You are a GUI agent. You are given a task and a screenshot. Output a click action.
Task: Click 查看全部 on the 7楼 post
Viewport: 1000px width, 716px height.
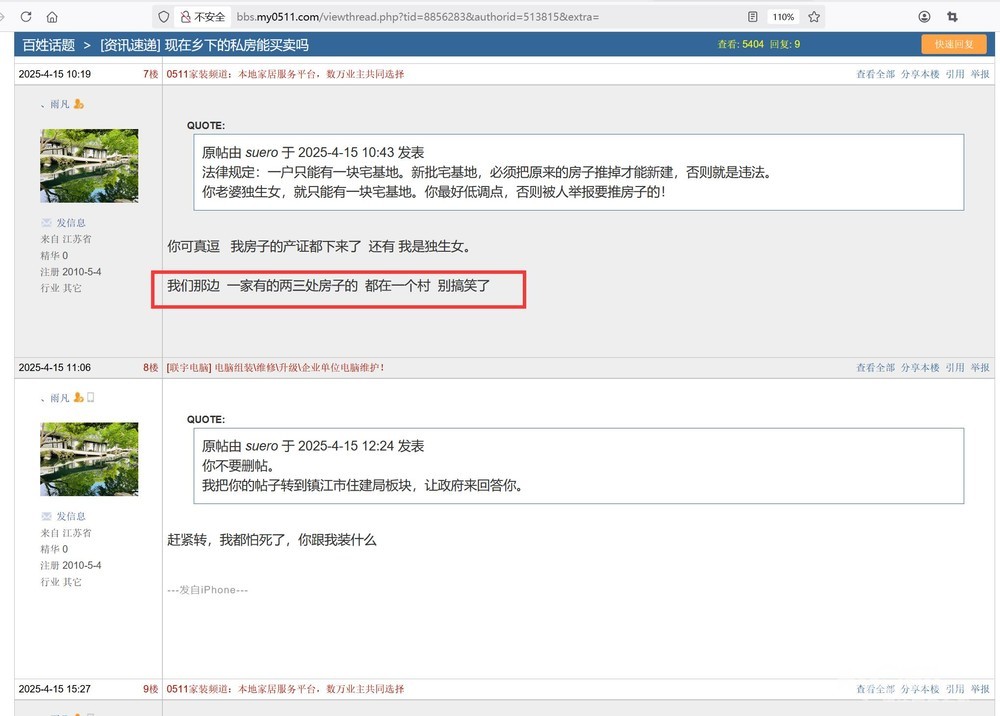[x=875, y=74]
